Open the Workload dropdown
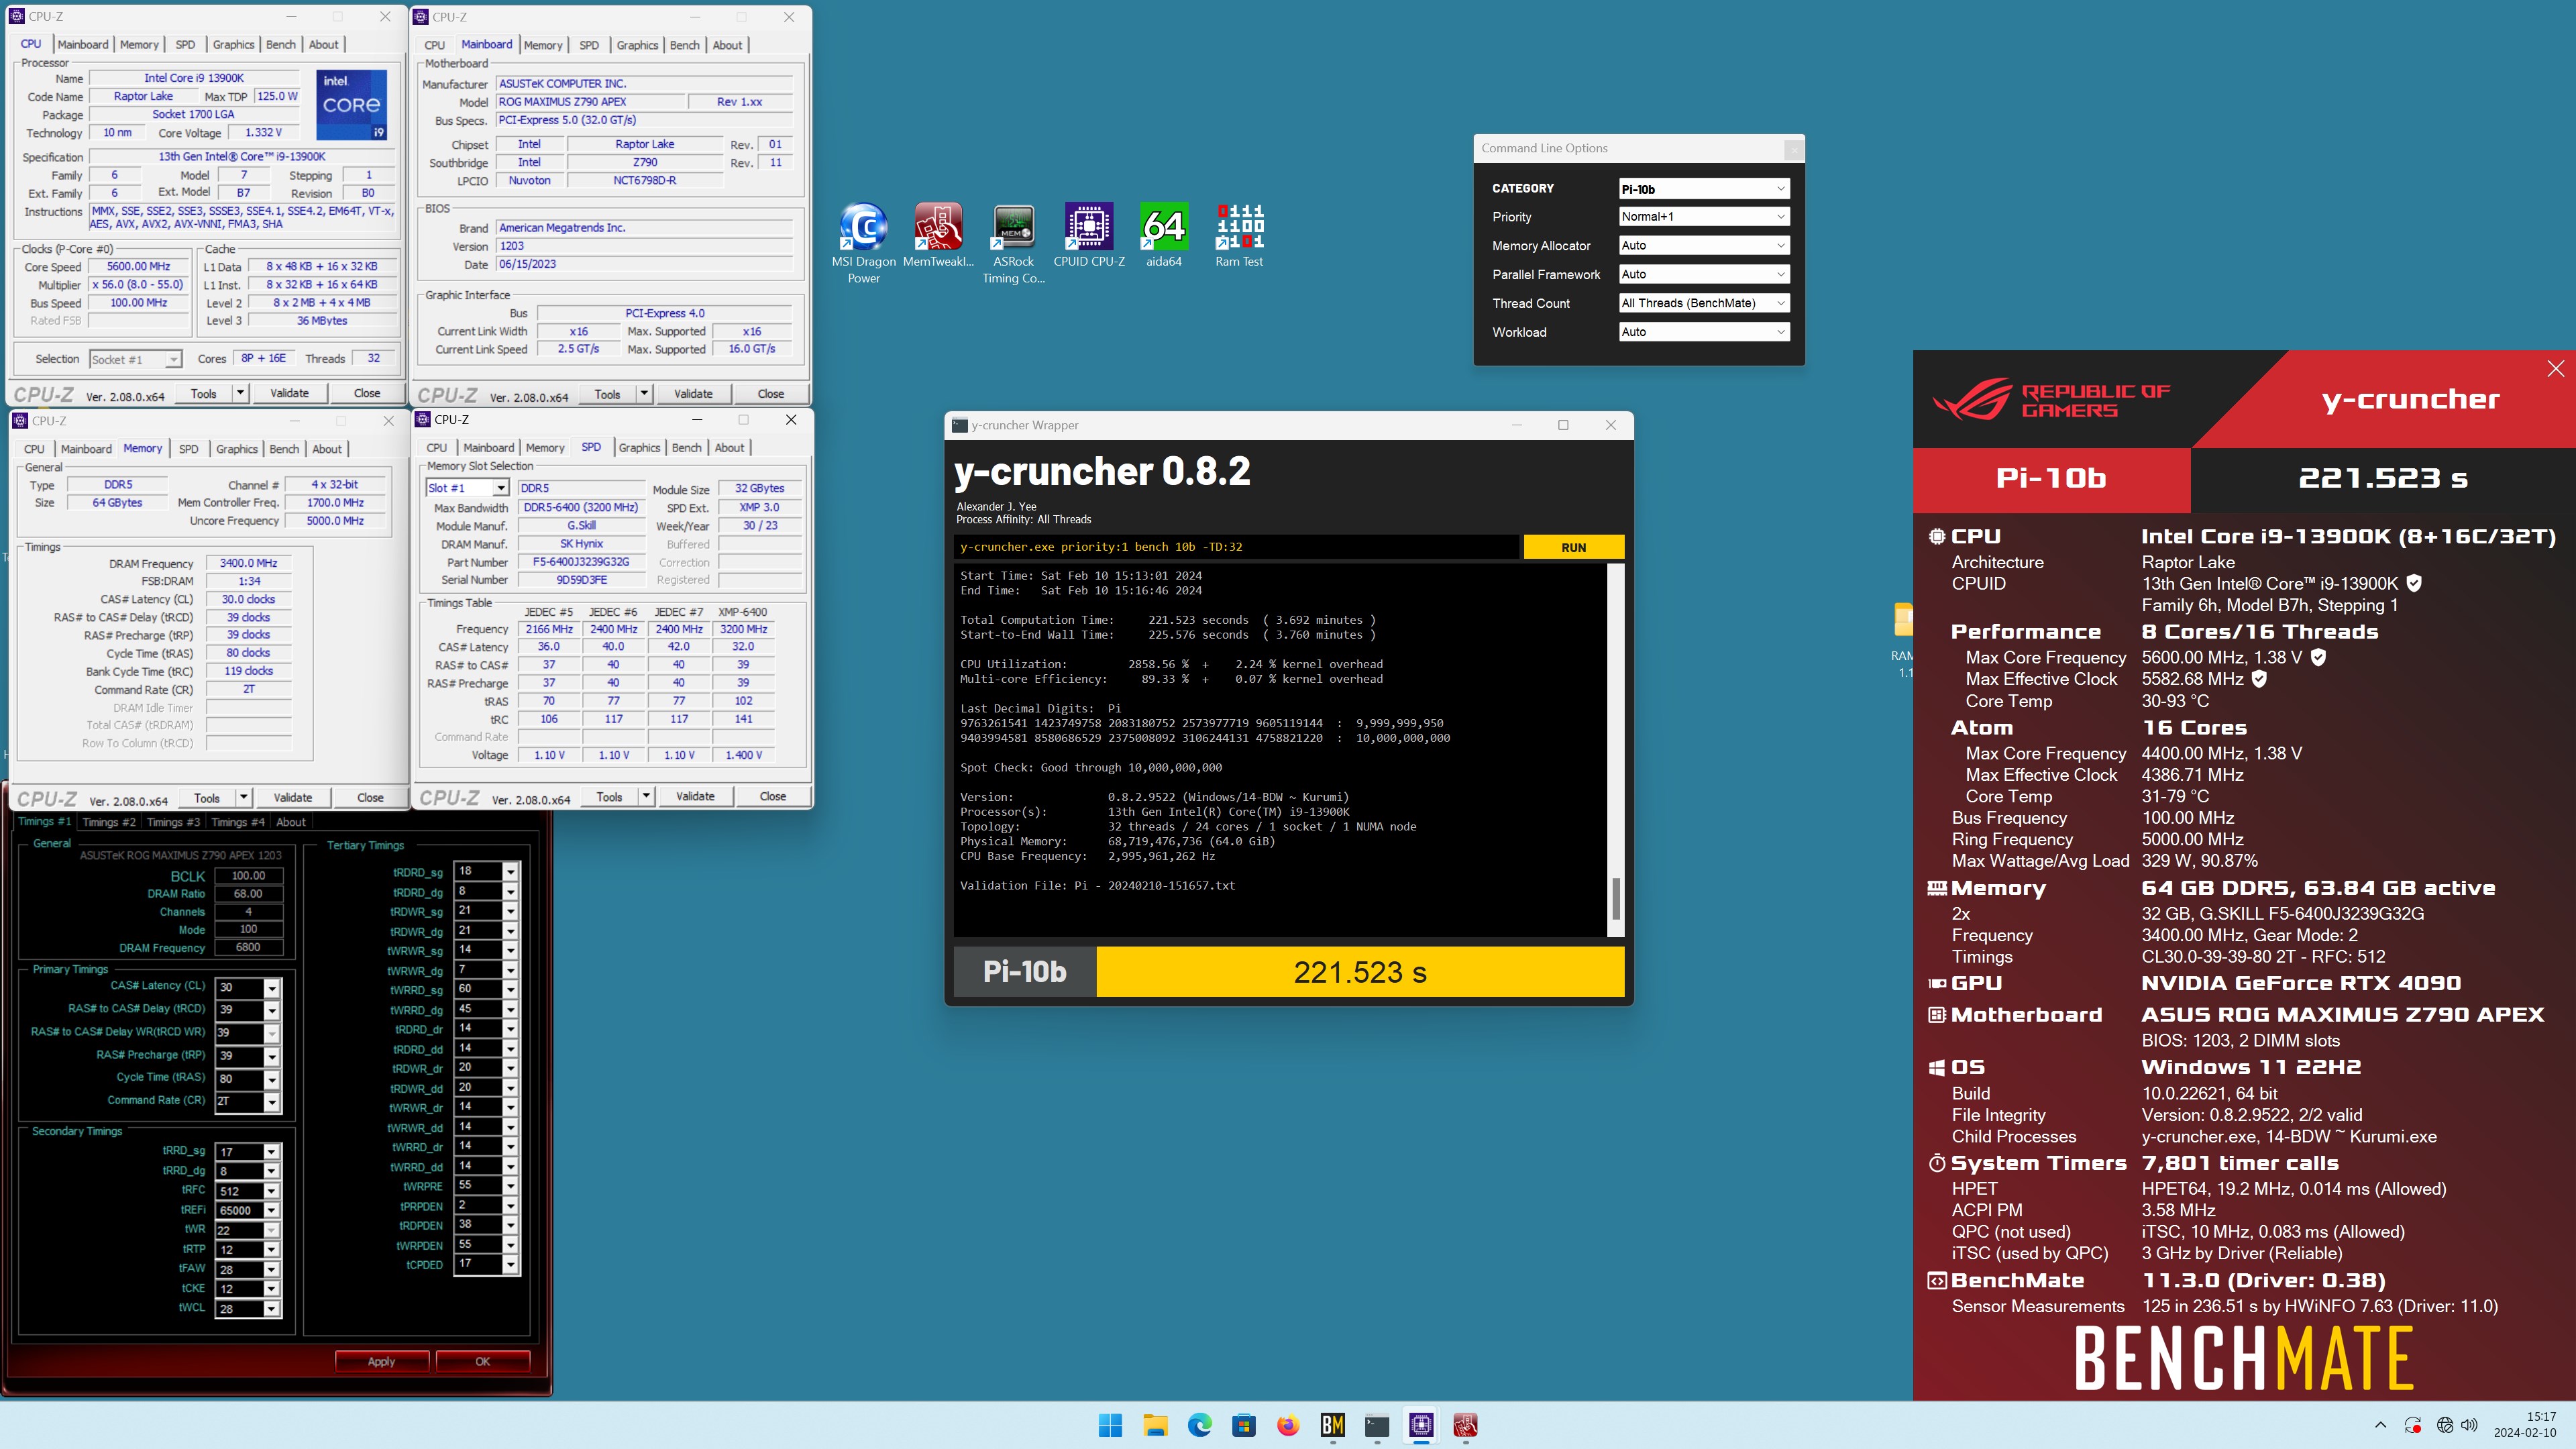 [x=1703, y=332]
